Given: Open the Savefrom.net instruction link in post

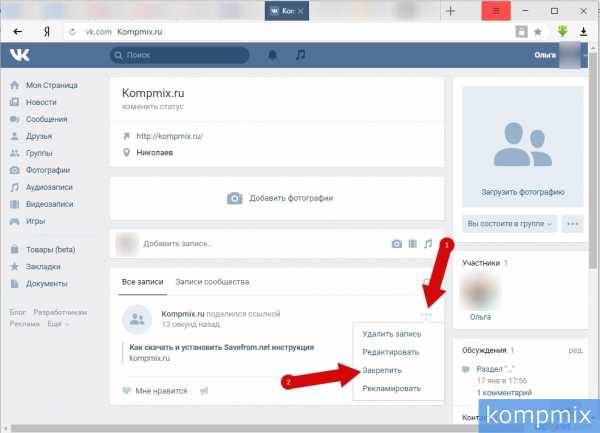Looking at the screenshot, I should tap(222, 347).
